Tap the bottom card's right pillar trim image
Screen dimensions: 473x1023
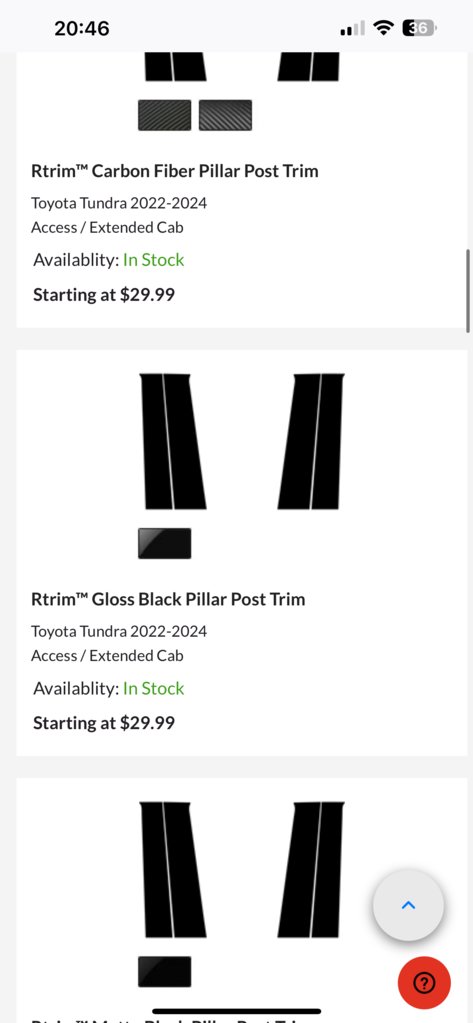pos(311,870)
